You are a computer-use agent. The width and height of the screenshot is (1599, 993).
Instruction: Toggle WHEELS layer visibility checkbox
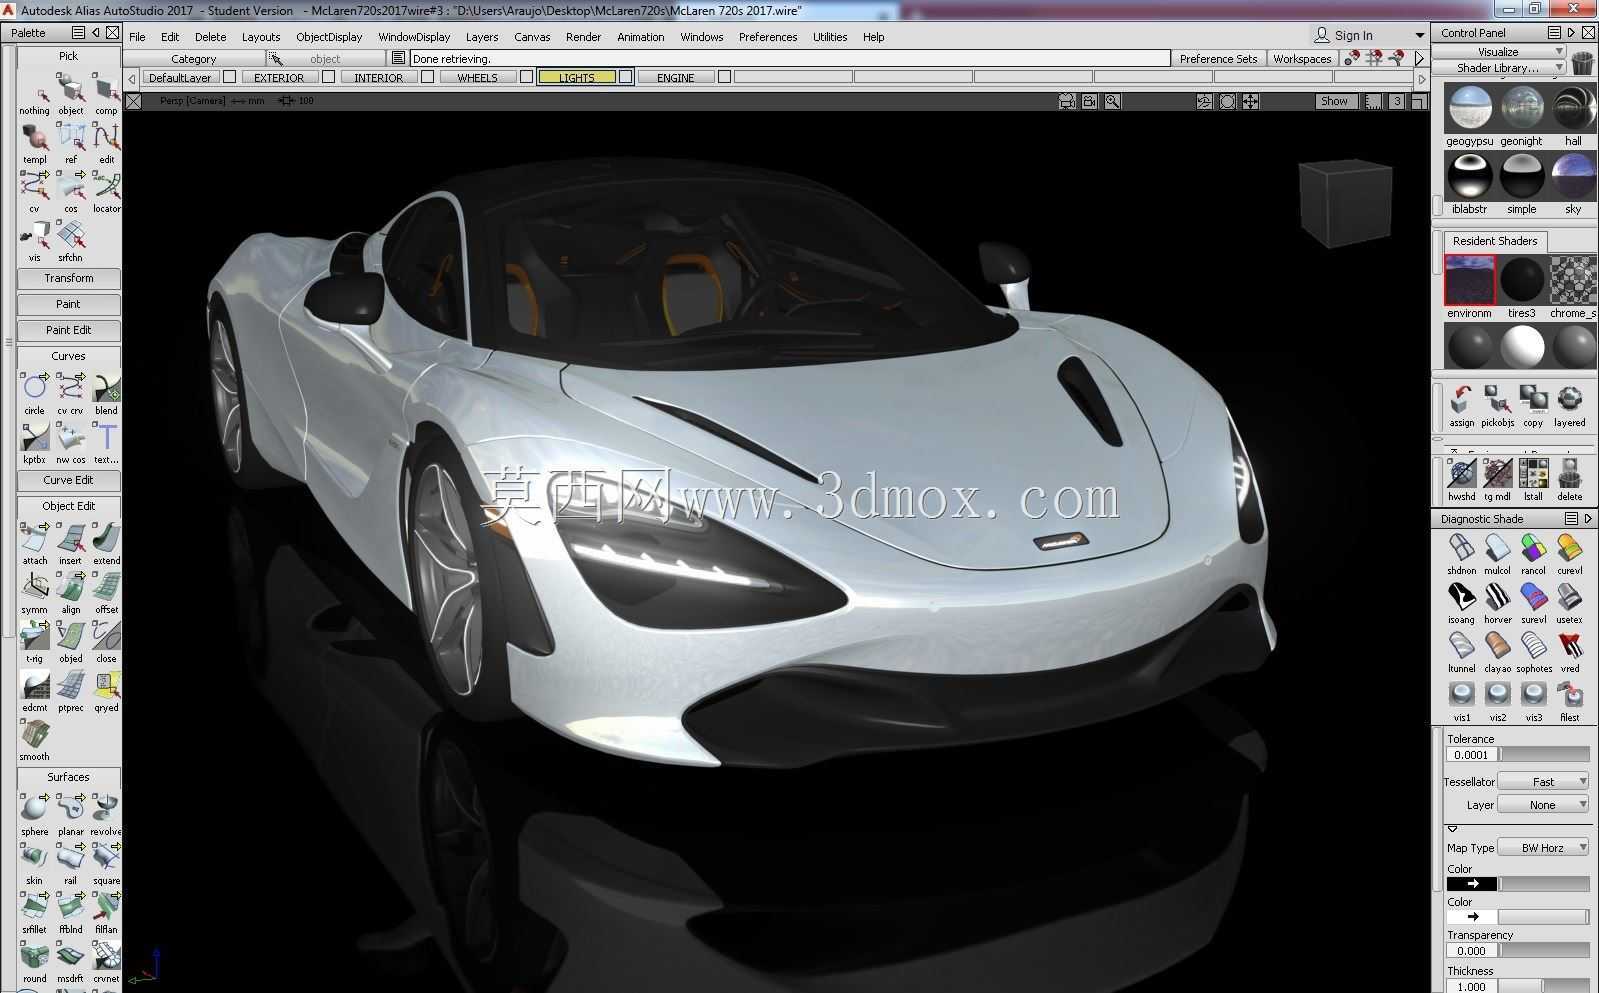(526, 77)
